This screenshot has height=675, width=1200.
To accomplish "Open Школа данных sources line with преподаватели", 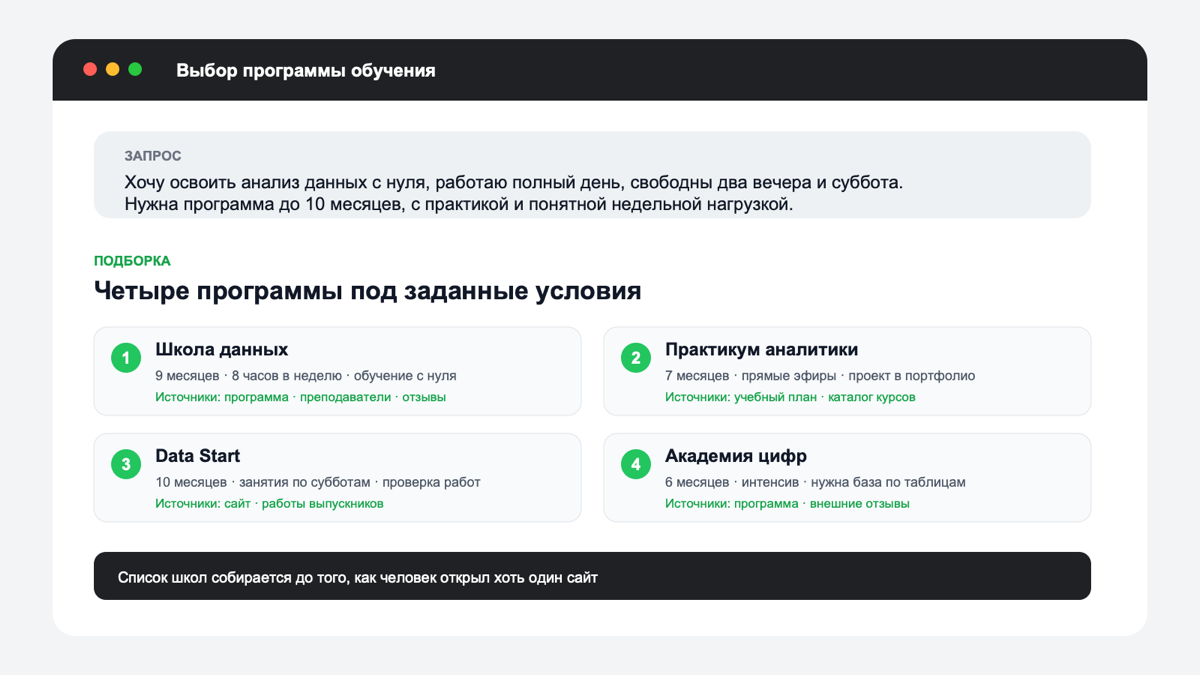I will (301, 397).
